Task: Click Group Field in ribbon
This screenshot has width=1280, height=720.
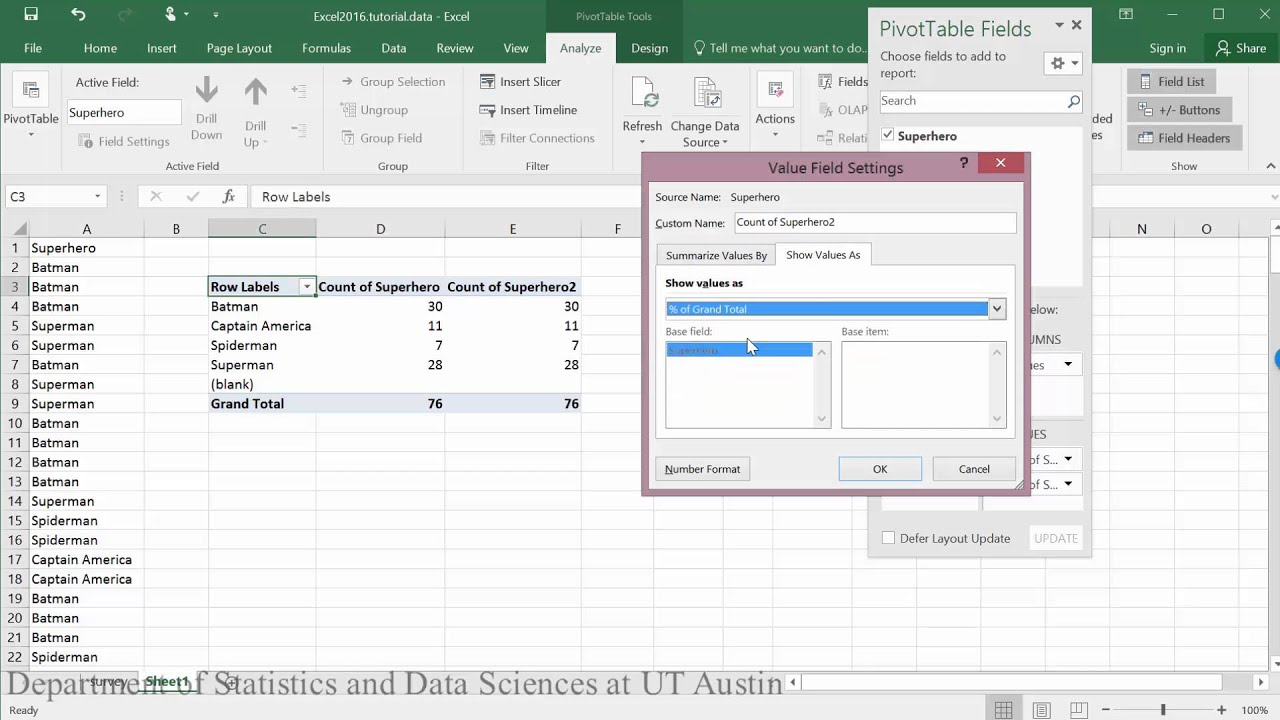Action: tap(381, 138)
